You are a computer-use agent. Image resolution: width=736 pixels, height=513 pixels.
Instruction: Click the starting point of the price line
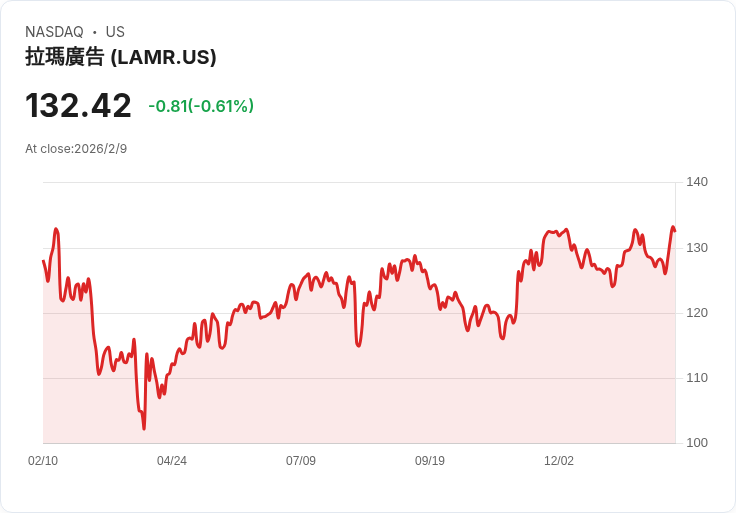[x=43, y=261]
